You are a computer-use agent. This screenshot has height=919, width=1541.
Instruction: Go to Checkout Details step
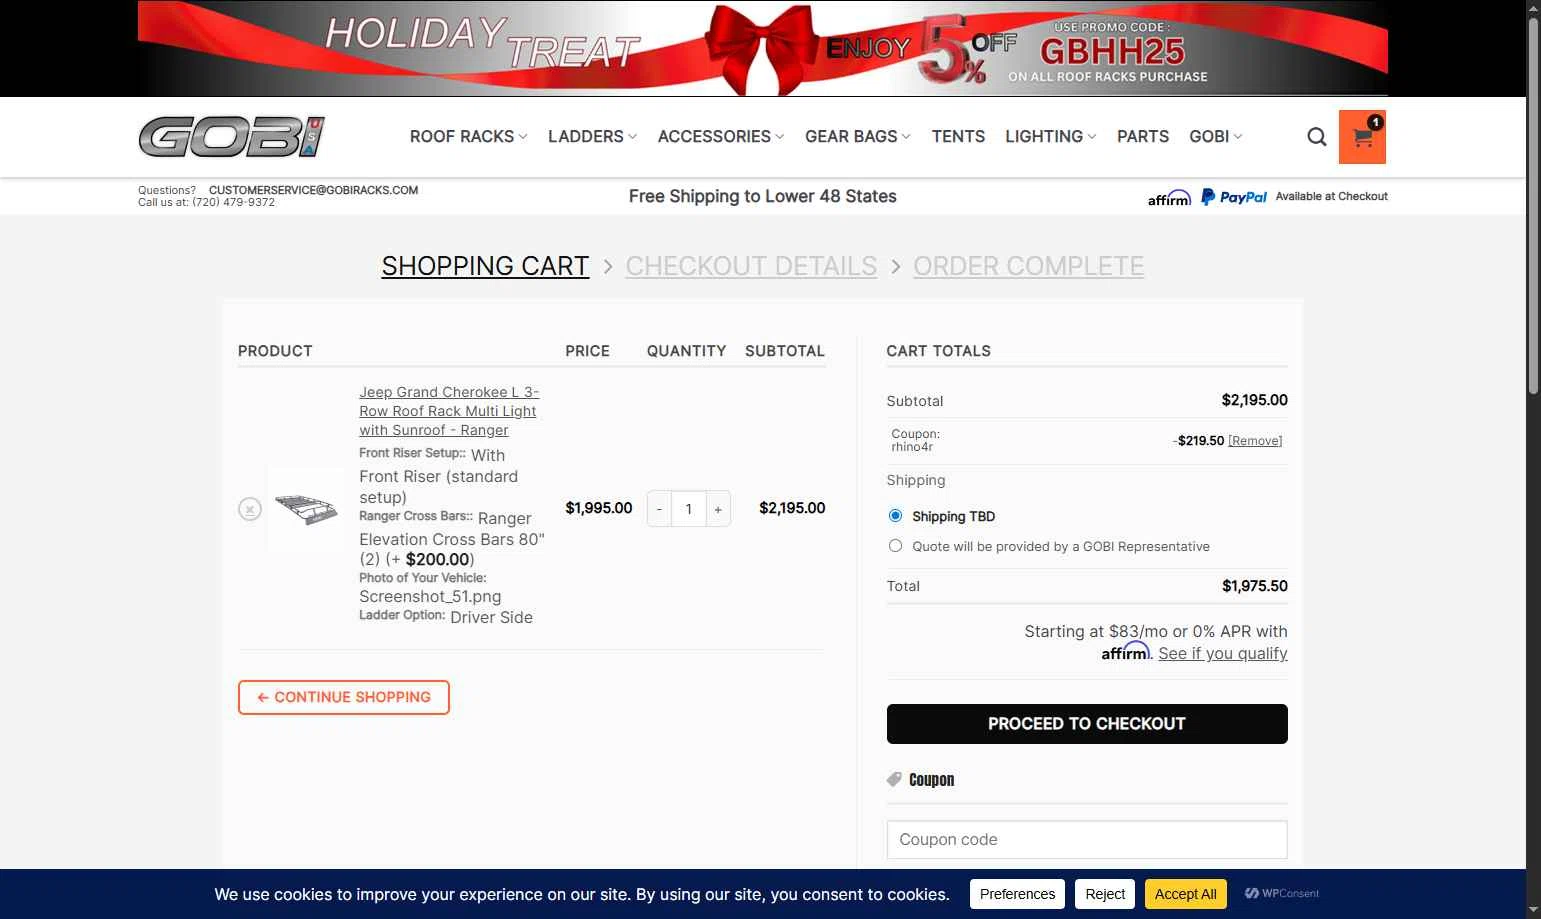point(751,266)
